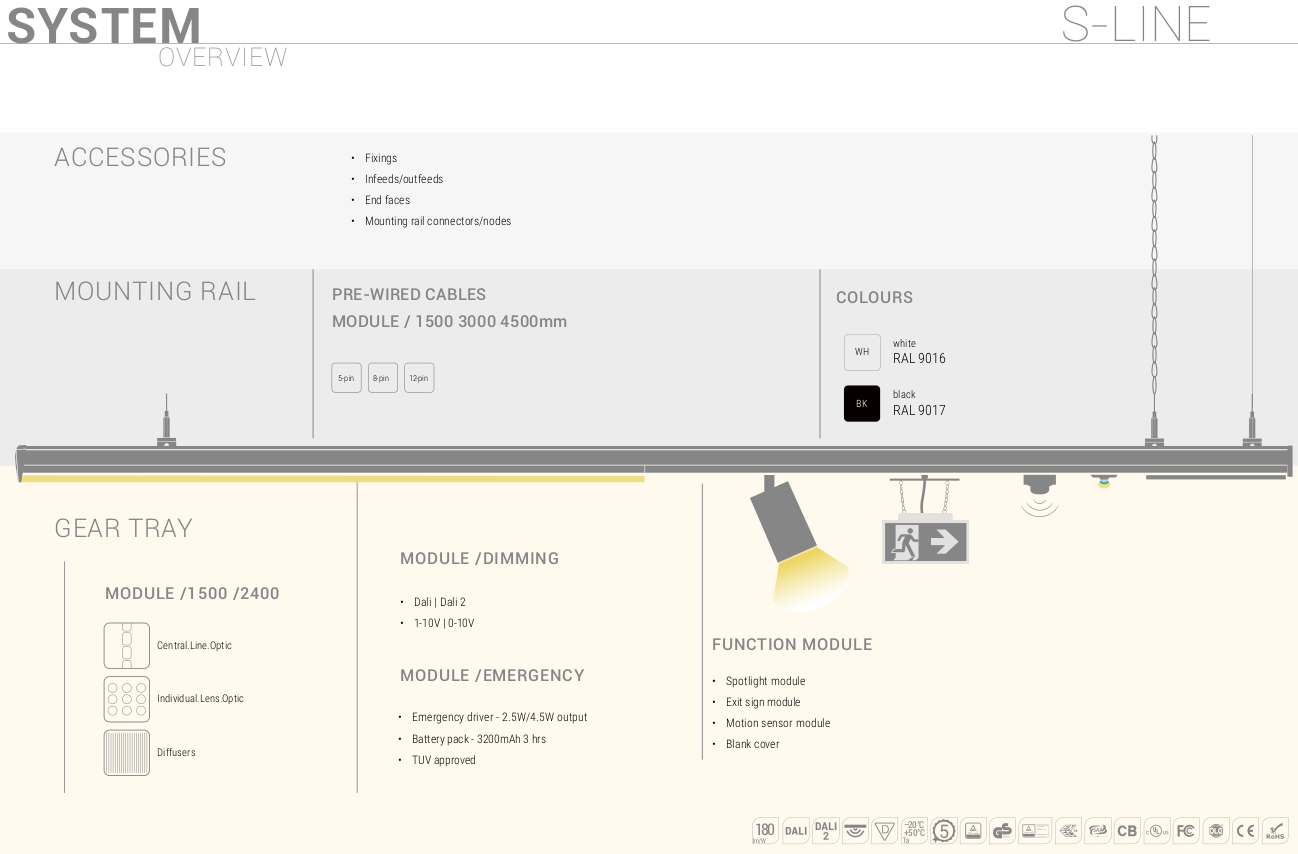
Task: Click MODULE /1500 /2400 heading
Action: pos(192,594)
